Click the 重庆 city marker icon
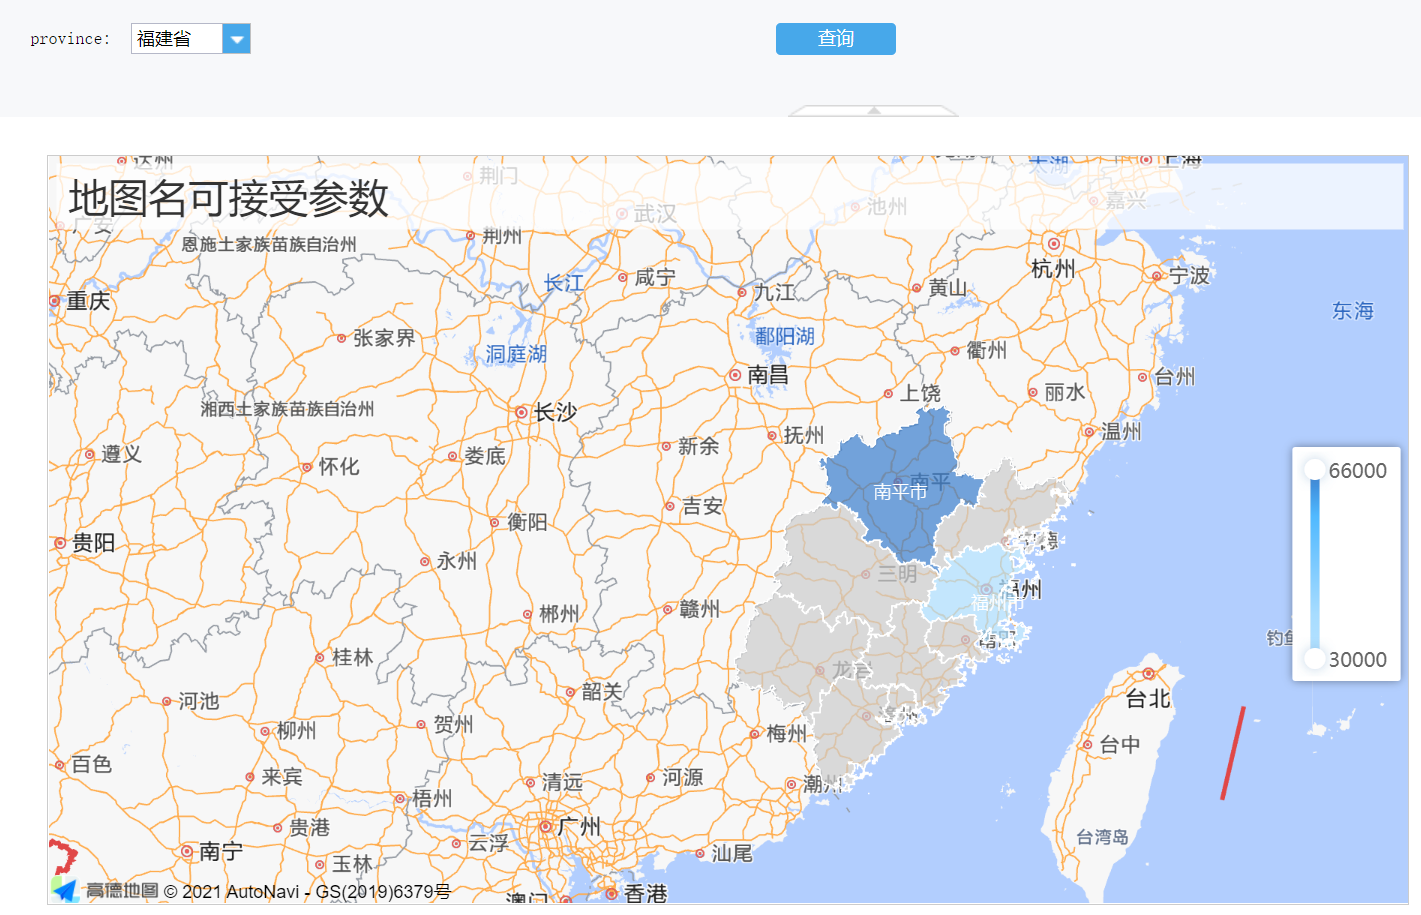1421x915 pixels. point(55,301)
